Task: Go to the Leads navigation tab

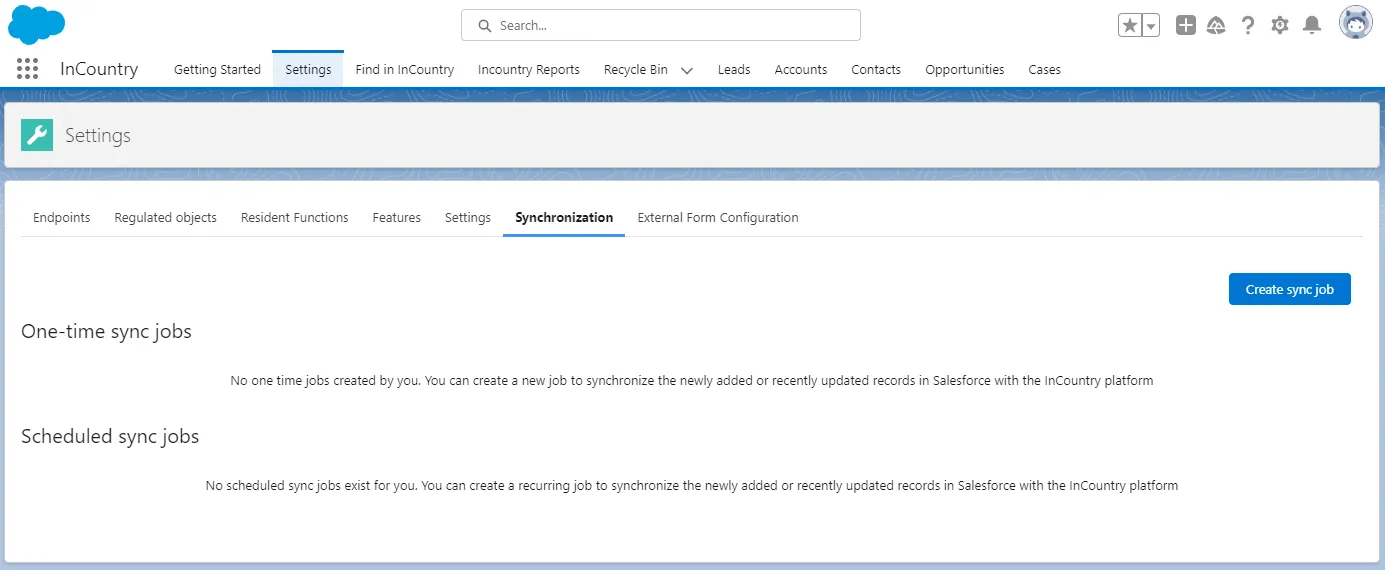Action: [x=734, y=69]
